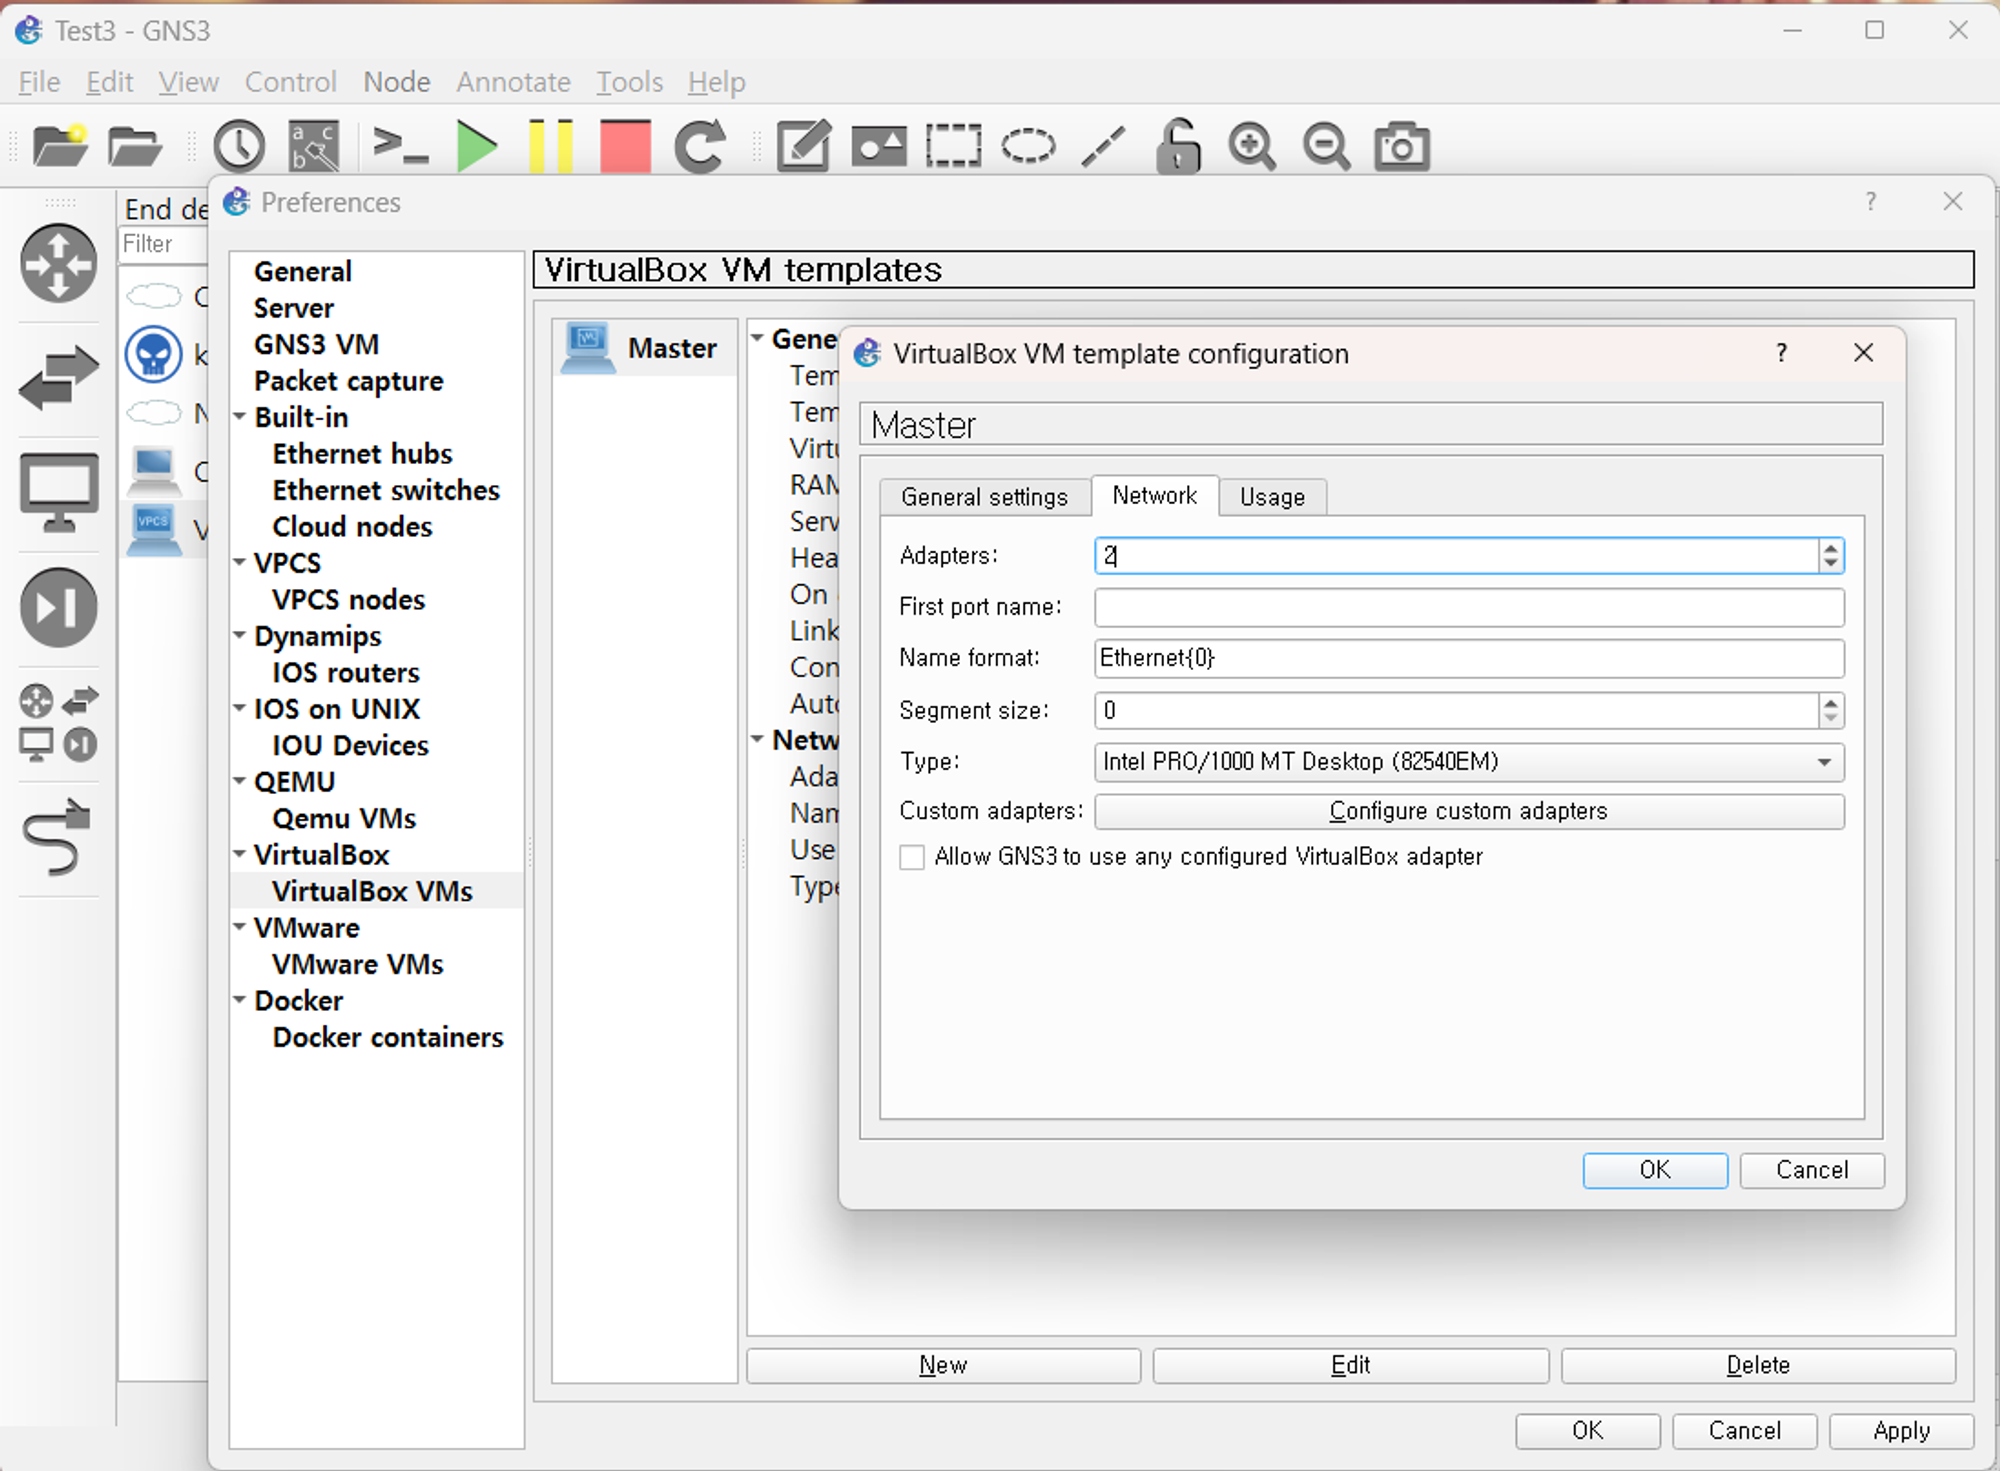Browse end devices monitor icon

[x=59, y=492]
